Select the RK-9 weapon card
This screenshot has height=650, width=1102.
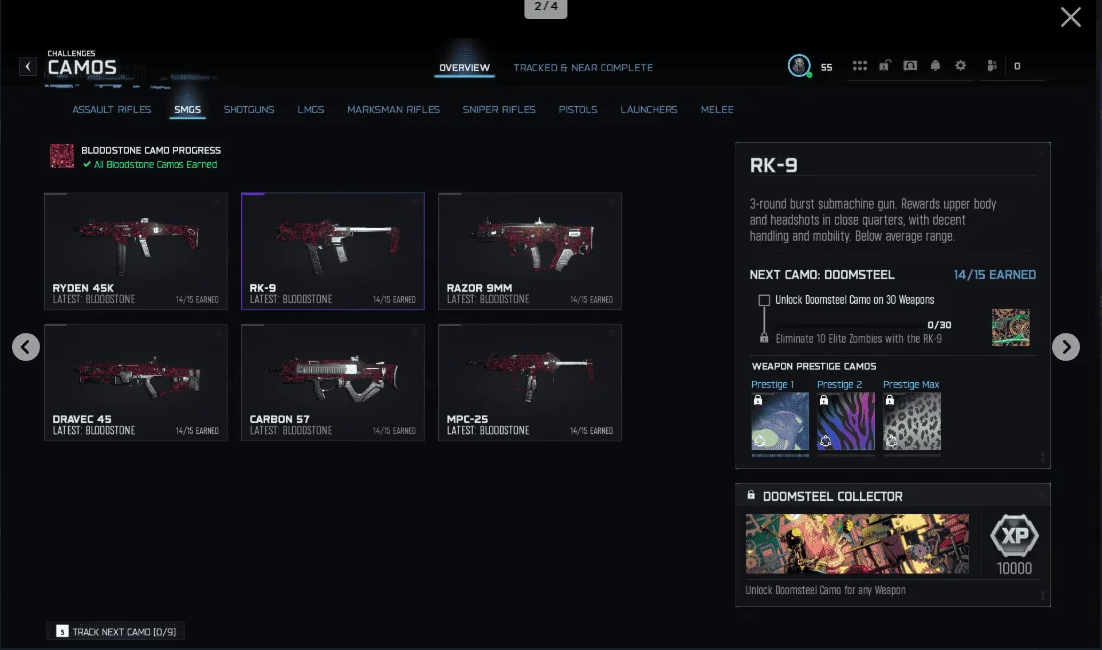click(332, 251)
